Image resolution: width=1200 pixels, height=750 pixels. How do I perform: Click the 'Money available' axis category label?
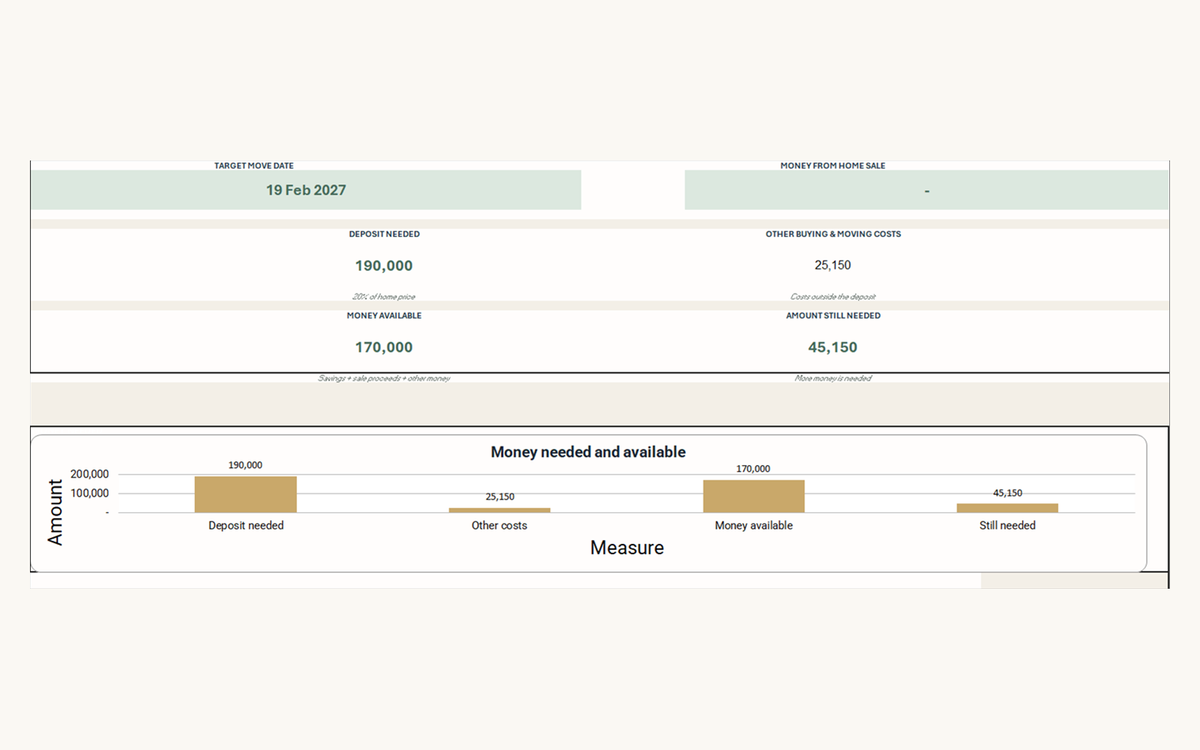click(x=753, y=526)
